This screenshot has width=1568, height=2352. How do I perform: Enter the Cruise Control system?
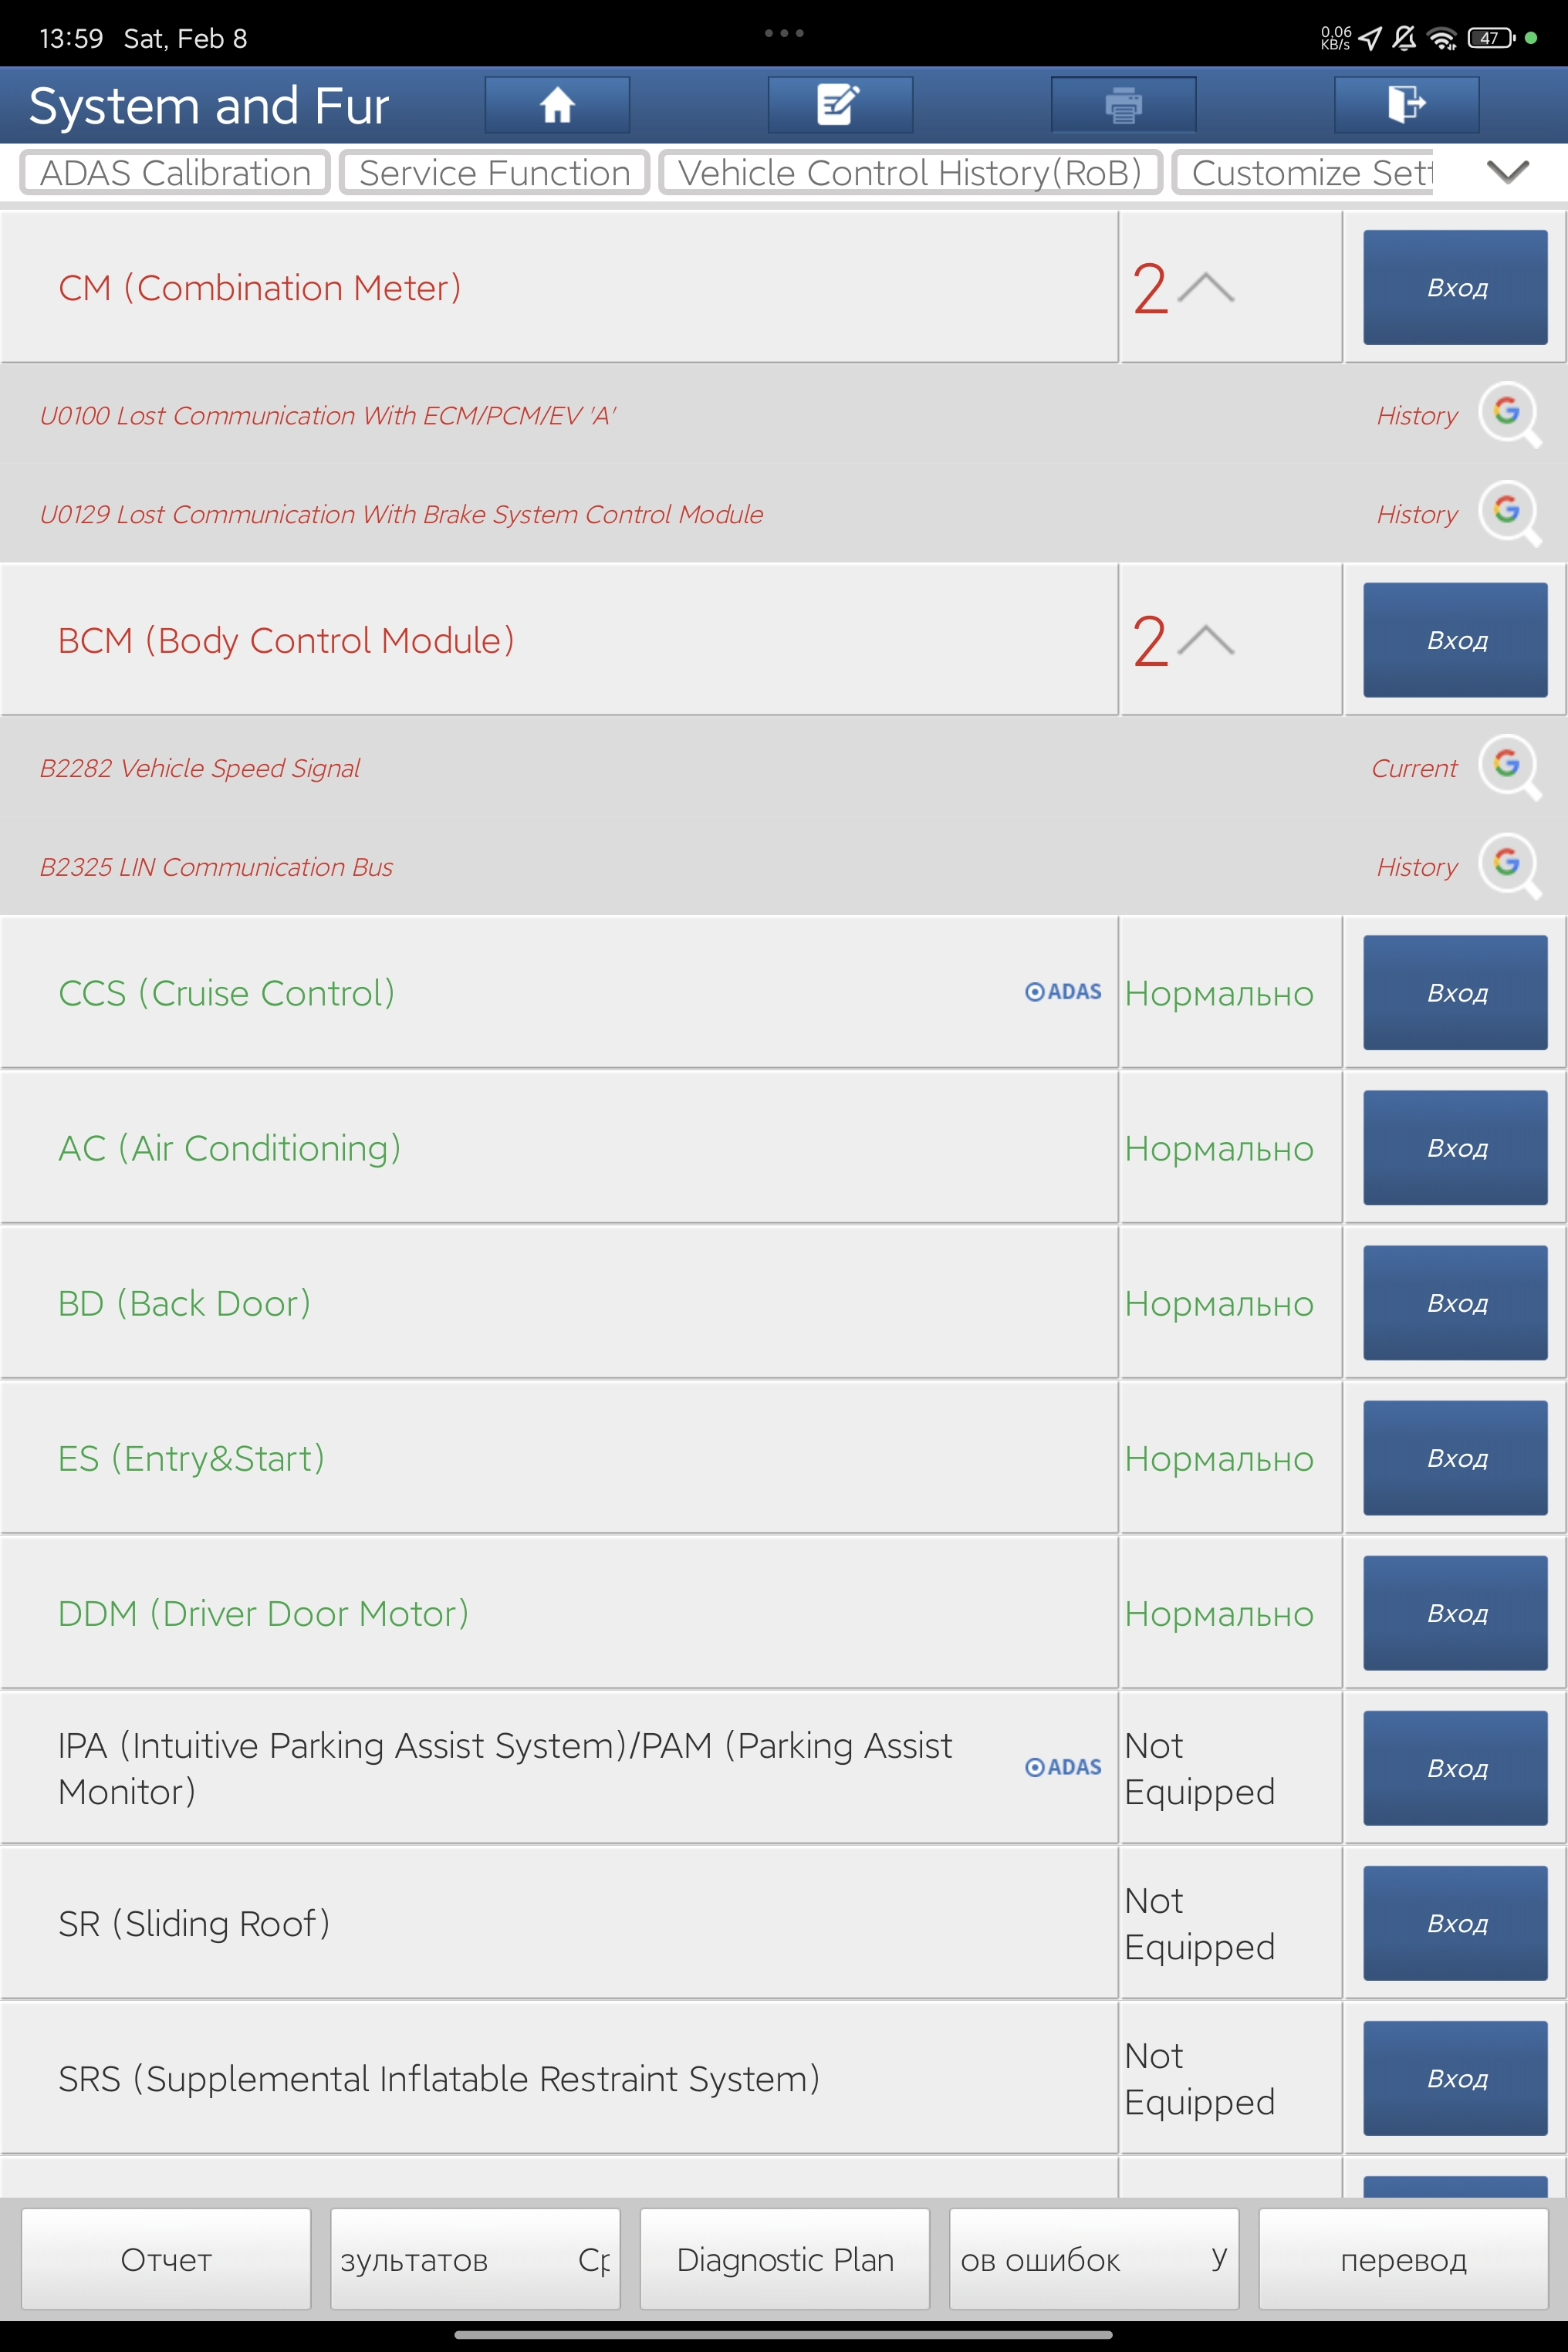pyautogui.click(x=1455, y=993)
